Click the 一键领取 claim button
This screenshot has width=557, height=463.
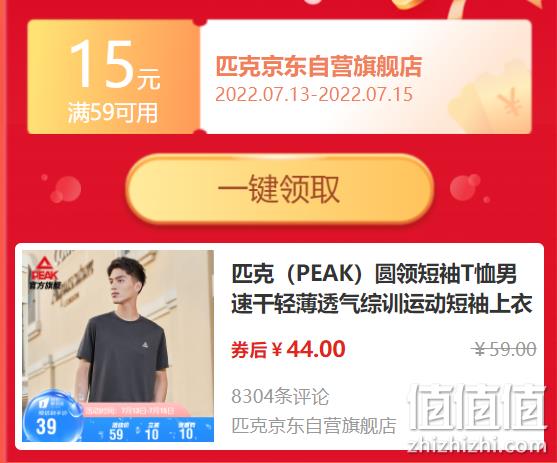[280, 189]
